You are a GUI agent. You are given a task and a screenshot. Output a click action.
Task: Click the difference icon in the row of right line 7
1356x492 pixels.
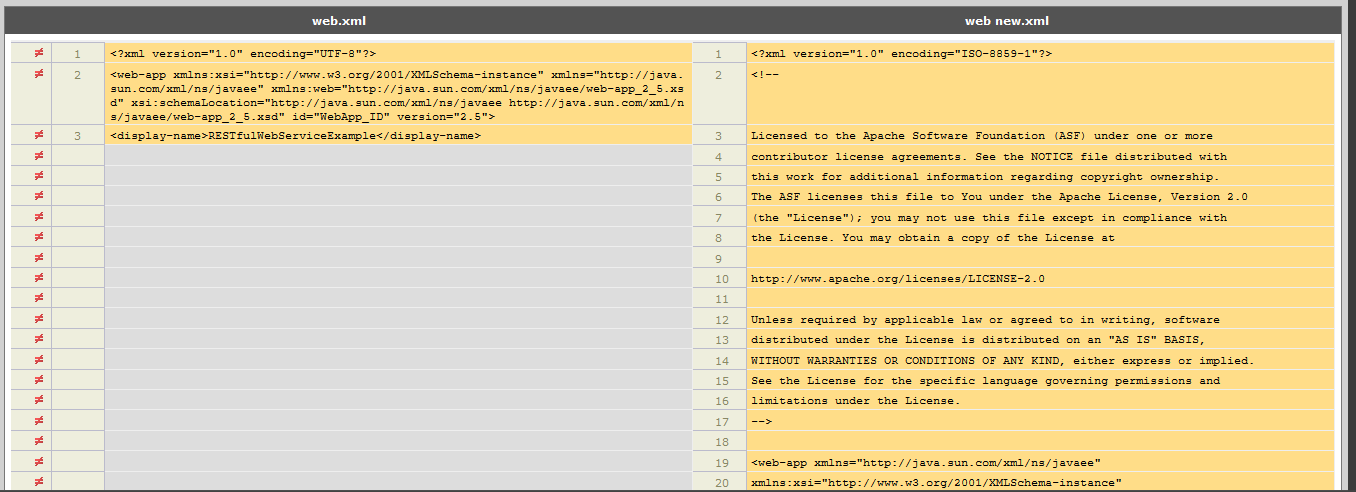[39, 217]
